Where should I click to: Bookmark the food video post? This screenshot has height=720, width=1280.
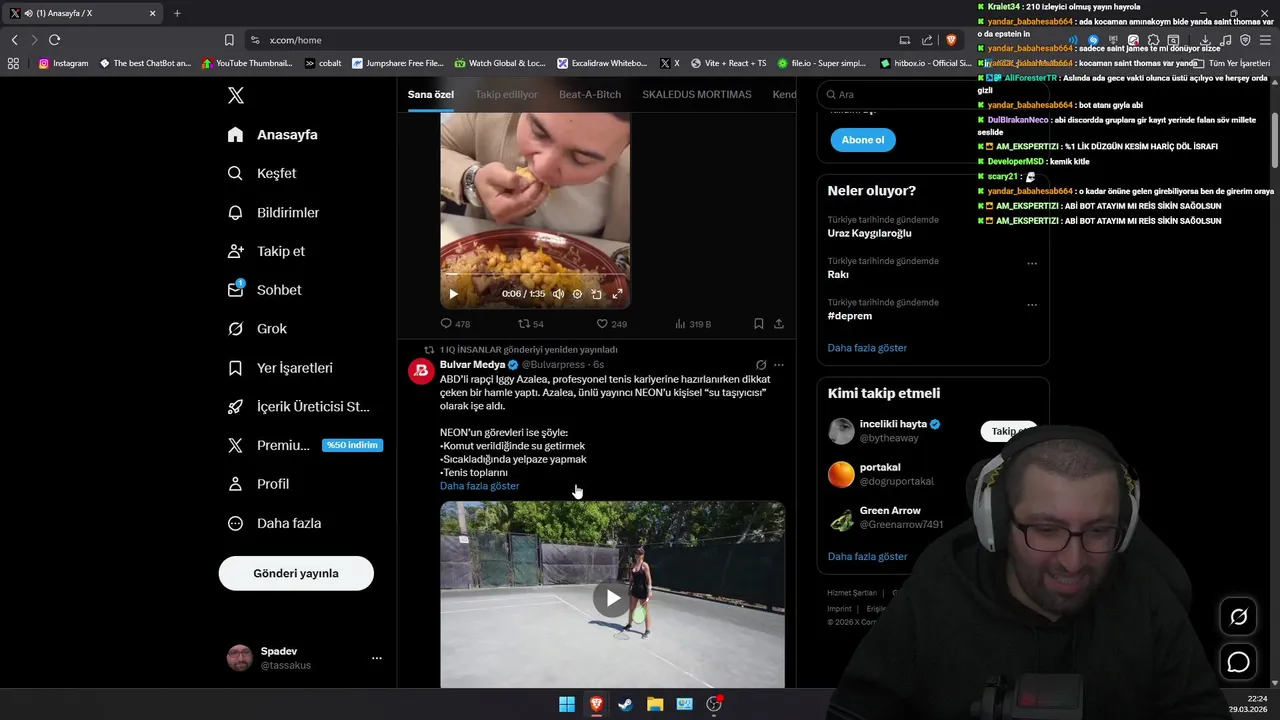pos(759,324)
